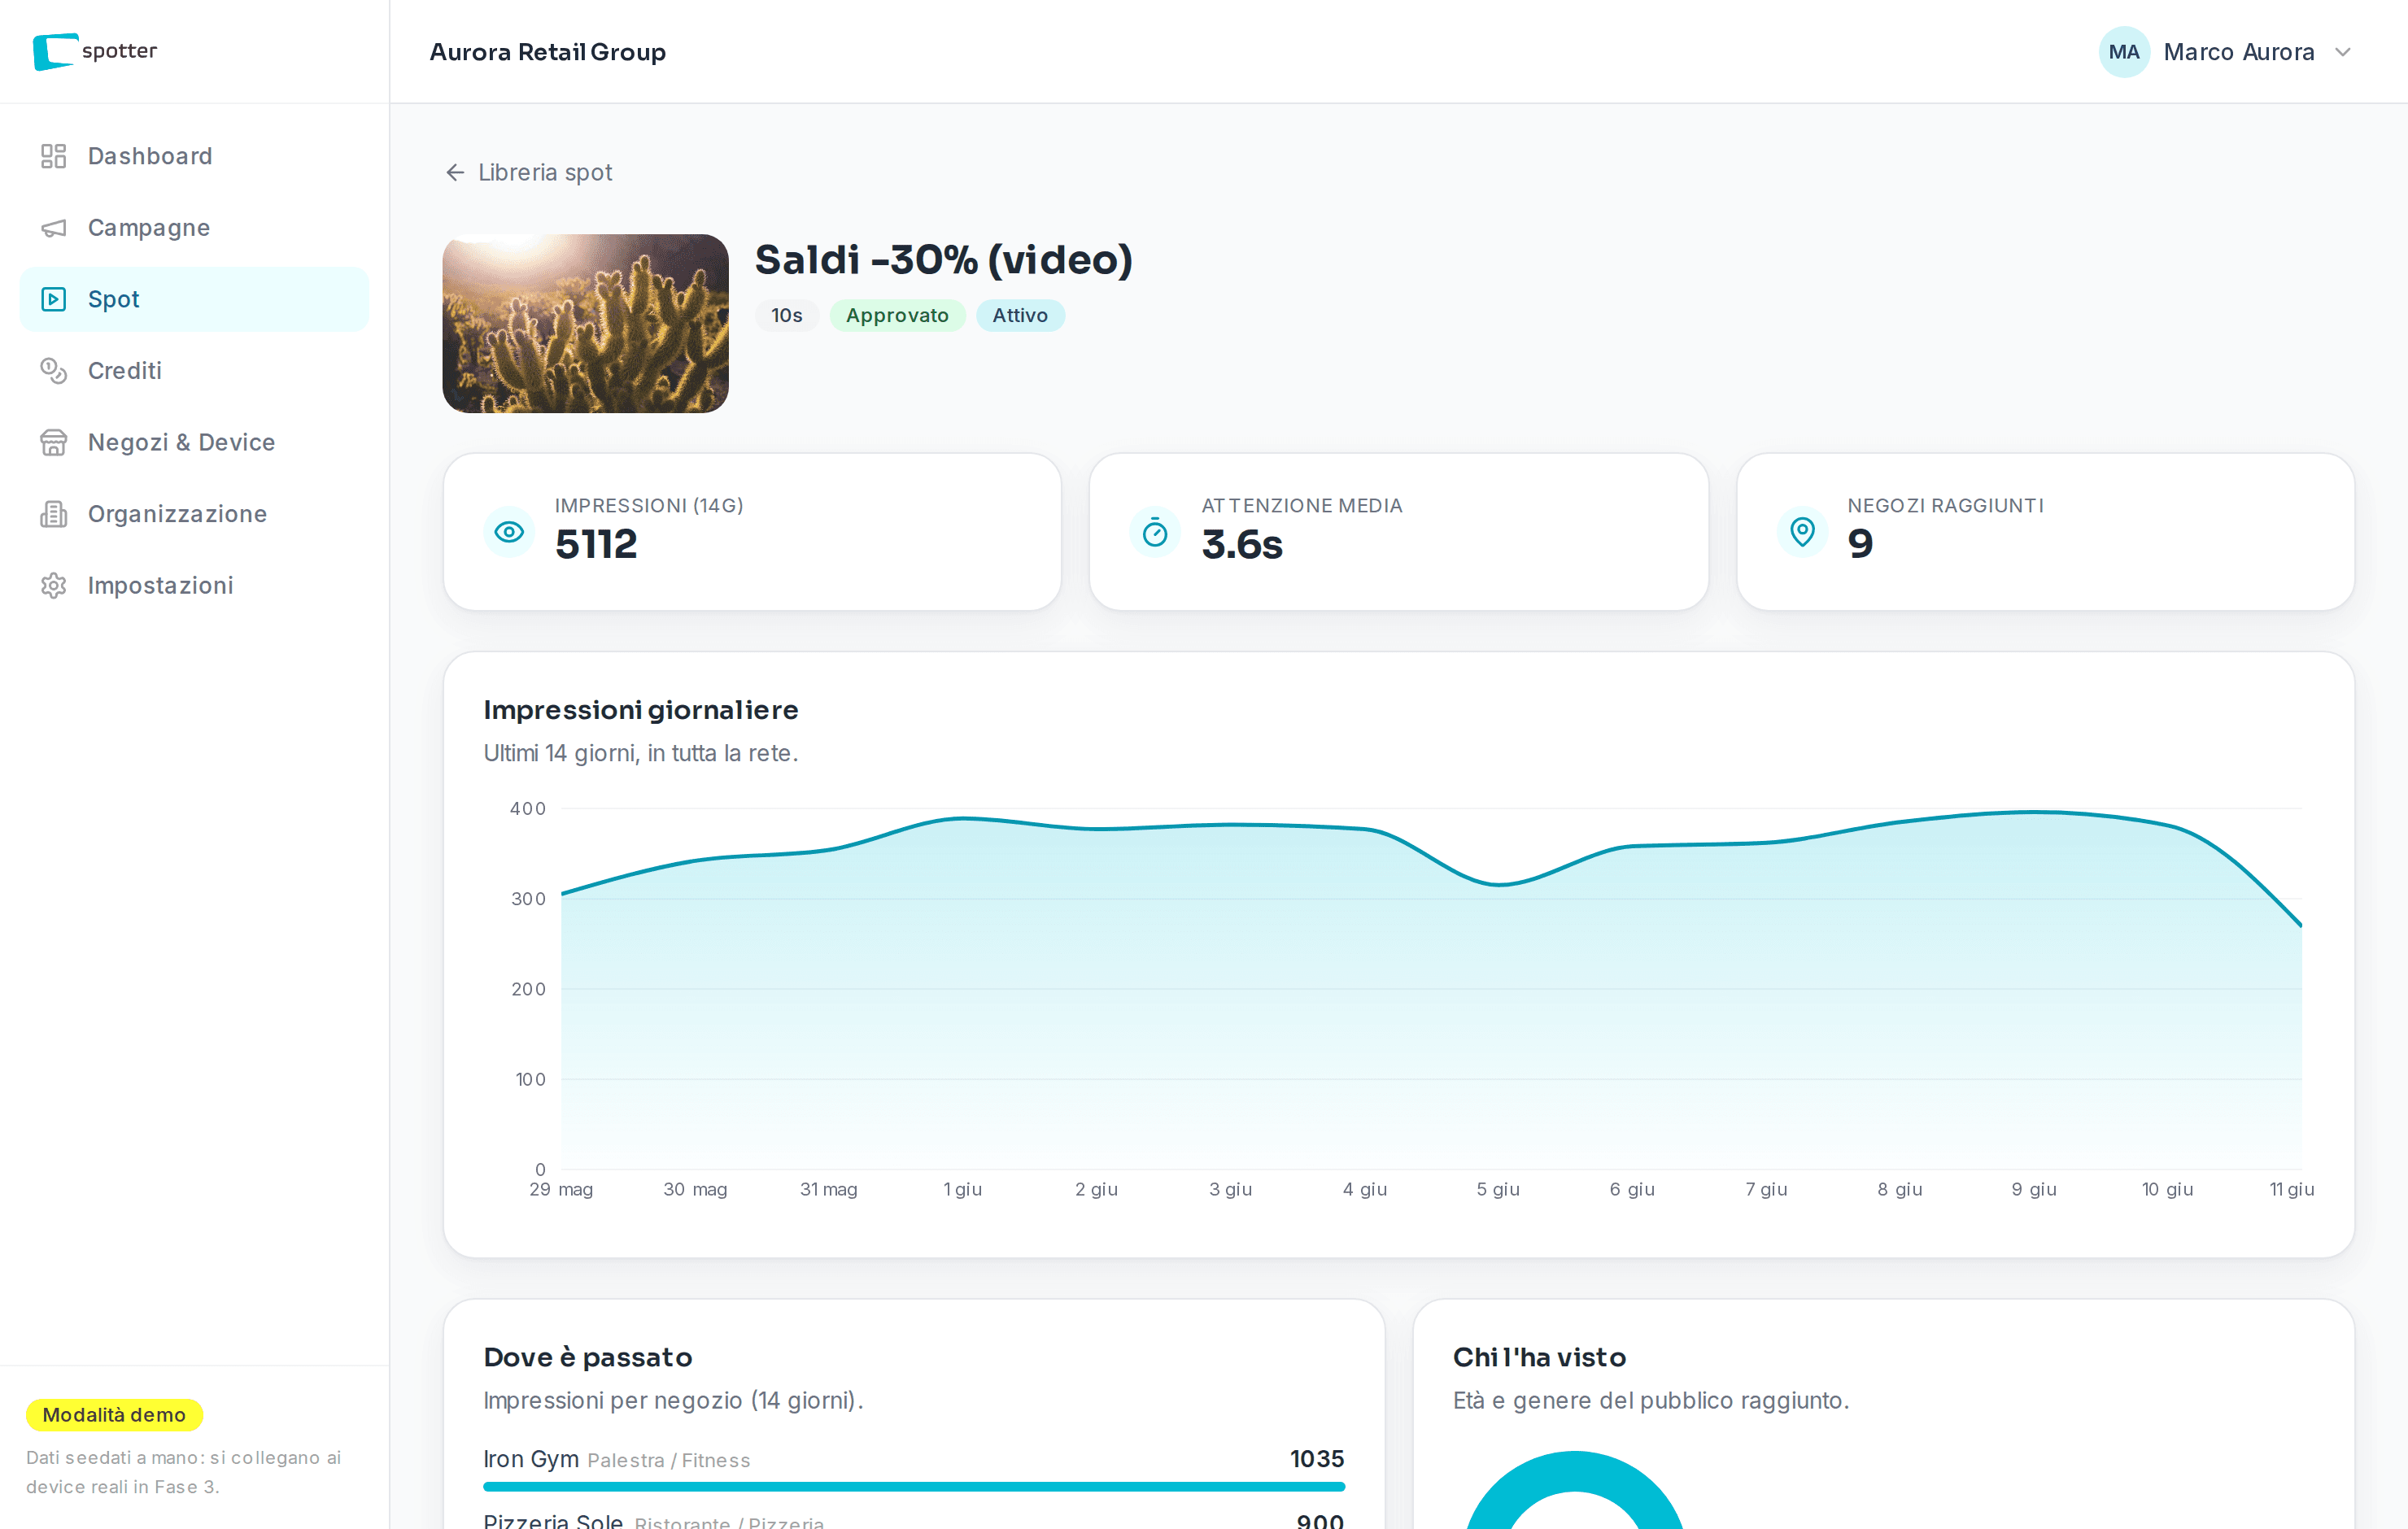This screenshot has width=2408, height=1529.
Task: Click the 1035 impressions count for Iron Gym
Action: click(x=1317, y=1459)
